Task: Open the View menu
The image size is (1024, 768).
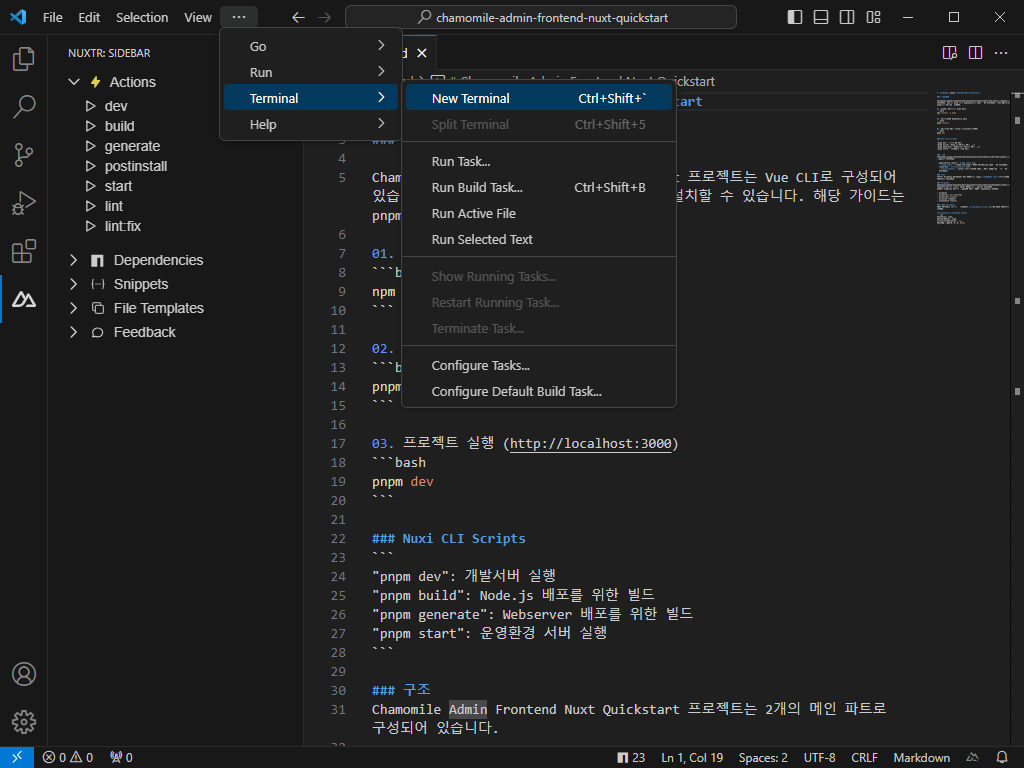Action: (x=197, y=18)
